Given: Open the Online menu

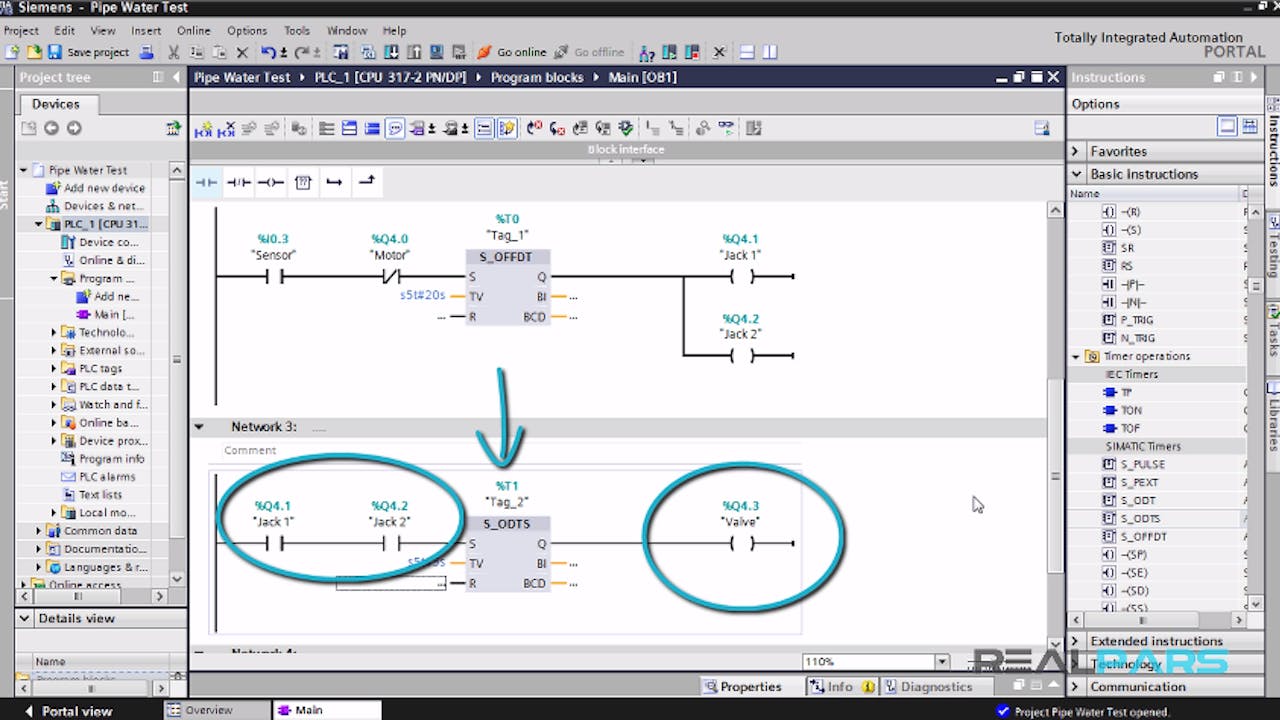Looking at the screenshot, I should pyautogui.click(x=194, y=31).
